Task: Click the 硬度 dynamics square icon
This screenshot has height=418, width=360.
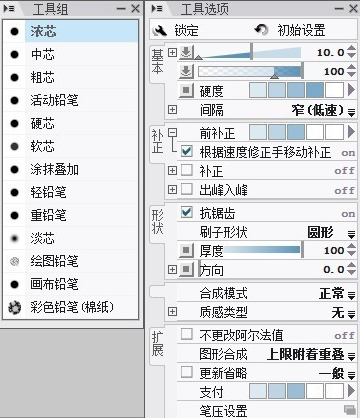Action: coord(186,90)
